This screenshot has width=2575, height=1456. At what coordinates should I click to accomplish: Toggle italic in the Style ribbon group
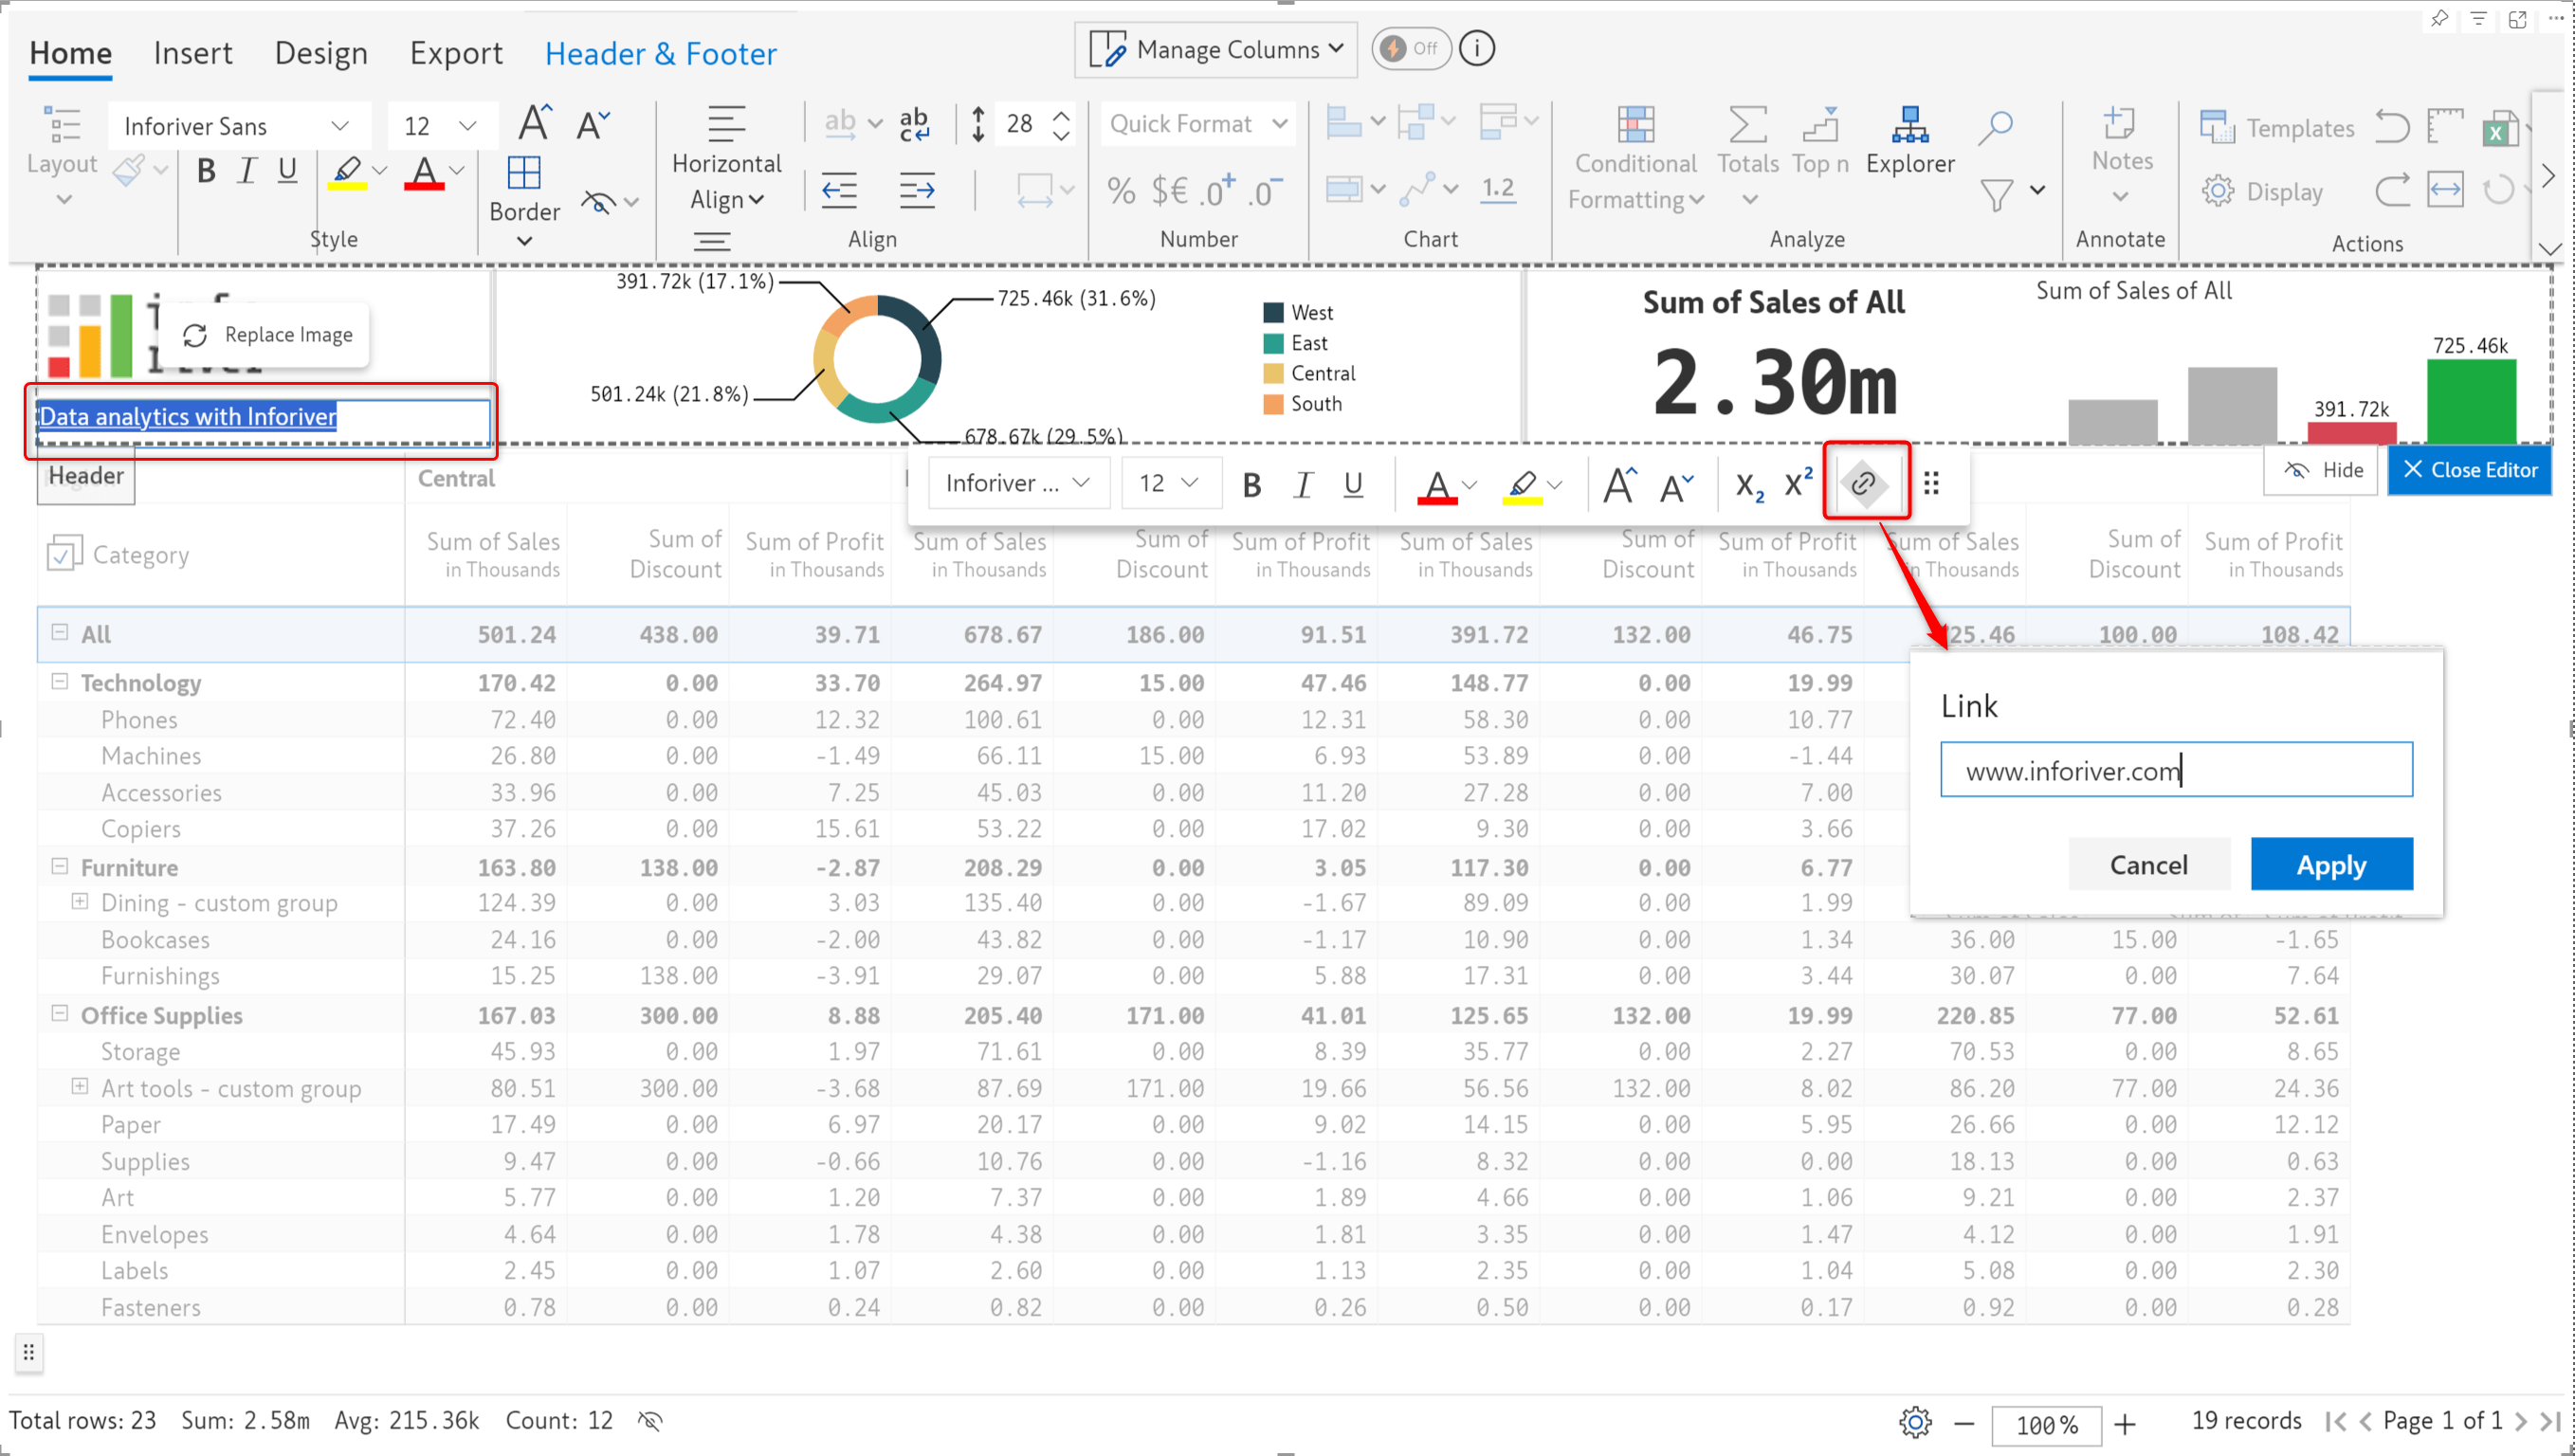[x=246, y=171]
